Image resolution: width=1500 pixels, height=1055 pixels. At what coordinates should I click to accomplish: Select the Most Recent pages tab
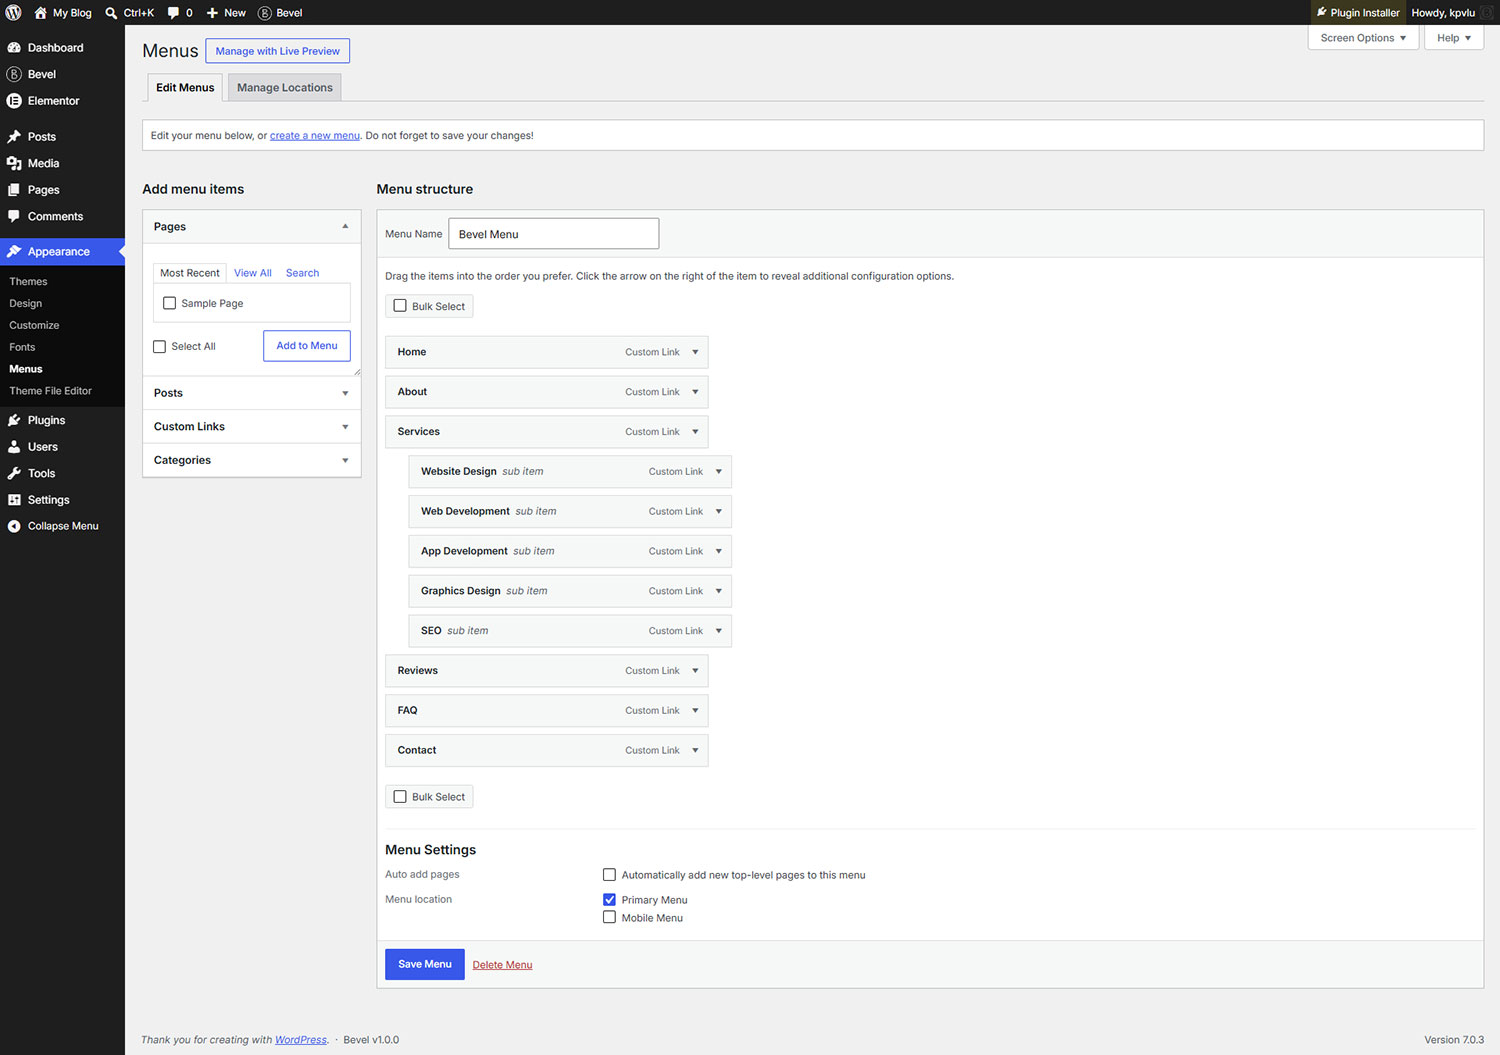(x=190, y=273)
